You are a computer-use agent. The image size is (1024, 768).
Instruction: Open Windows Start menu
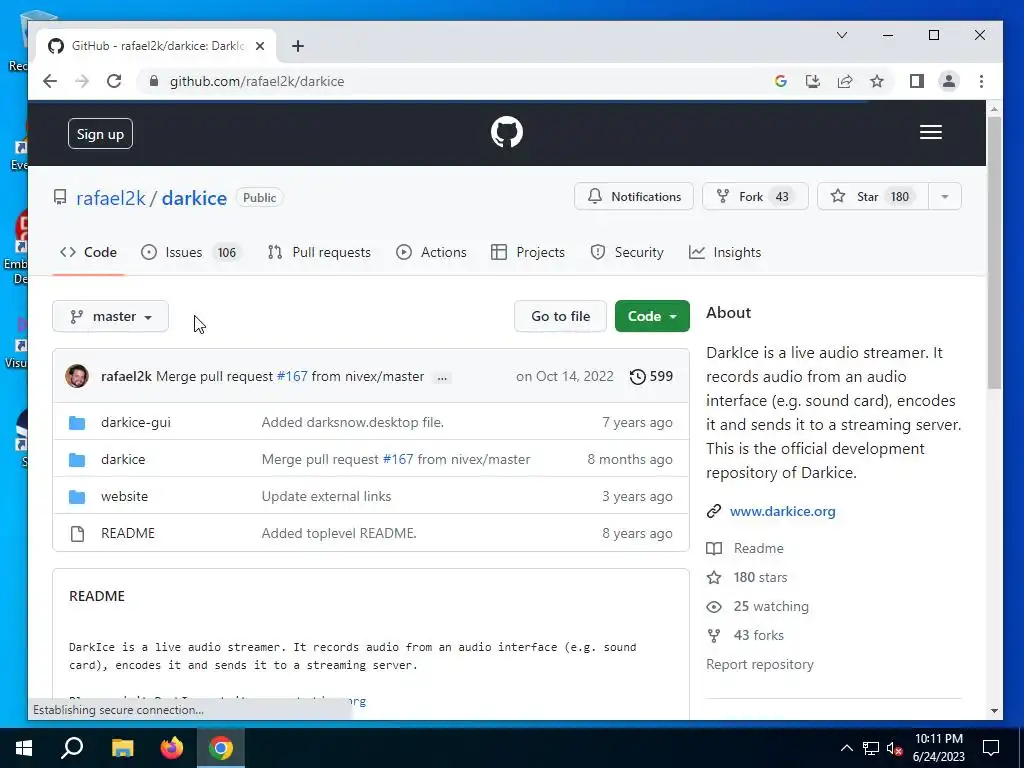click(24, 748)
